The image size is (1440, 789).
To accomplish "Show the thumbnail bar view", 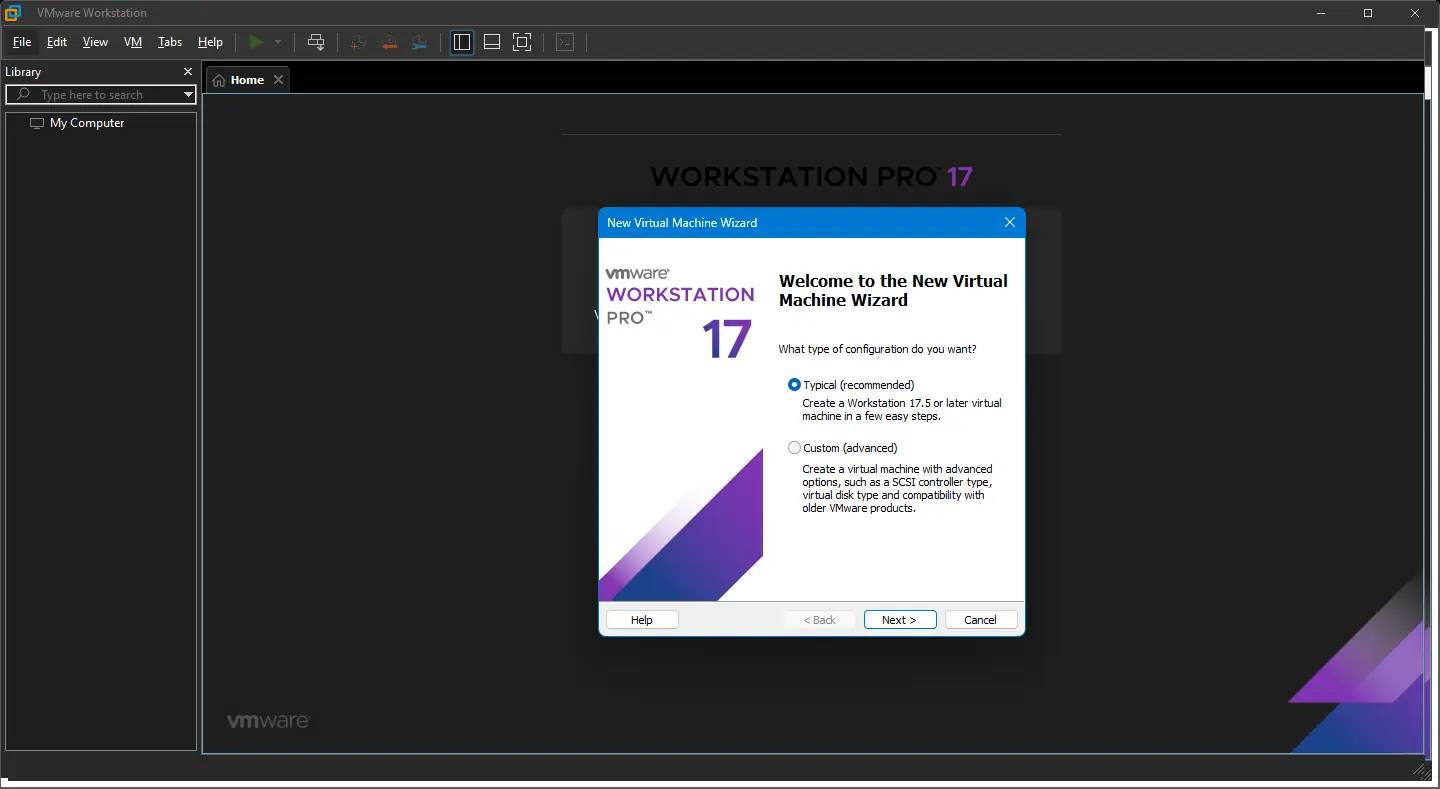I will pyautogui.click(x=491, y=42).
